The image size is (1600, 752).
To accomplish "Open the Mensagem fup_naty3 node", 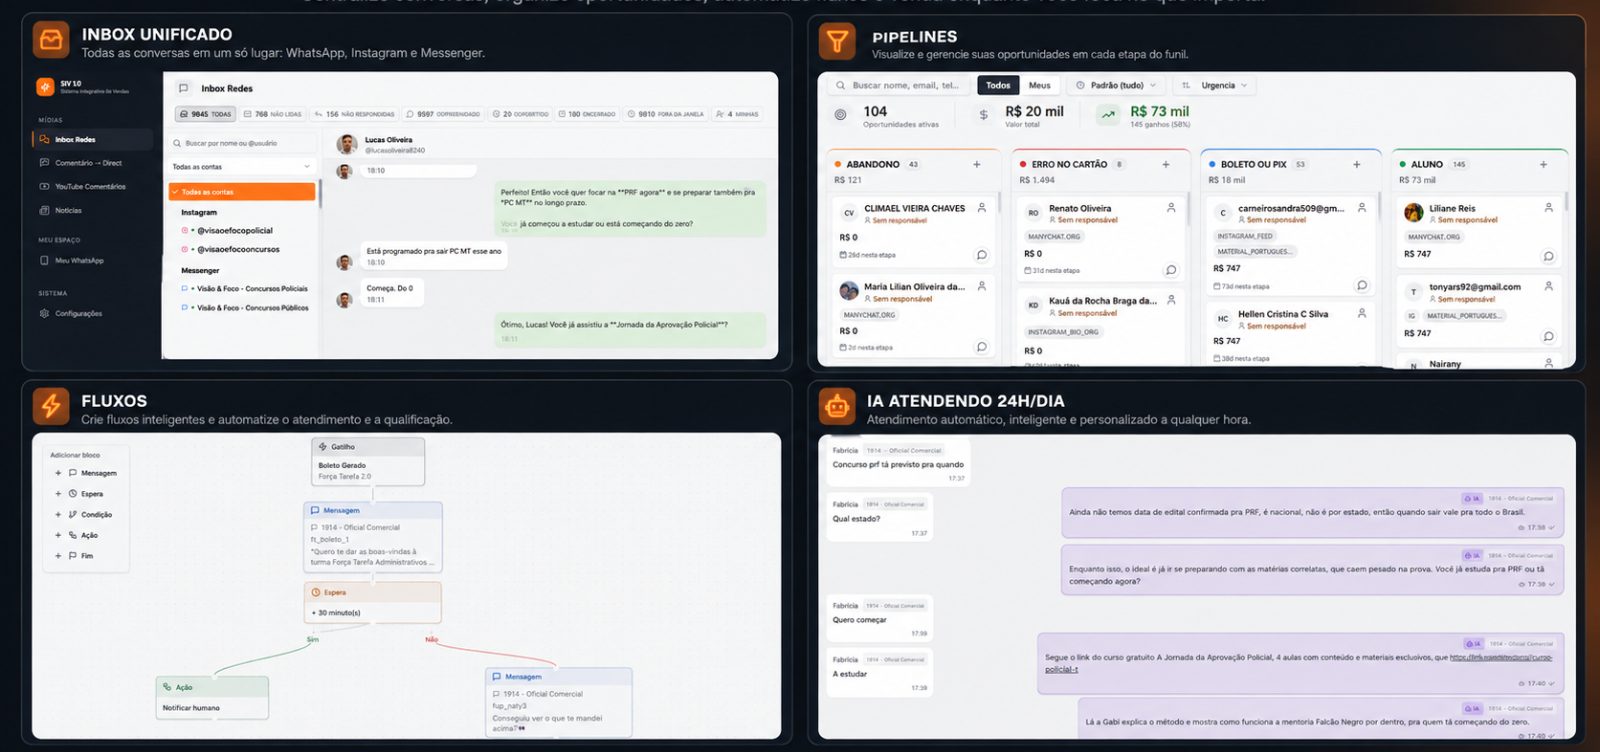I will pos(558,702).
